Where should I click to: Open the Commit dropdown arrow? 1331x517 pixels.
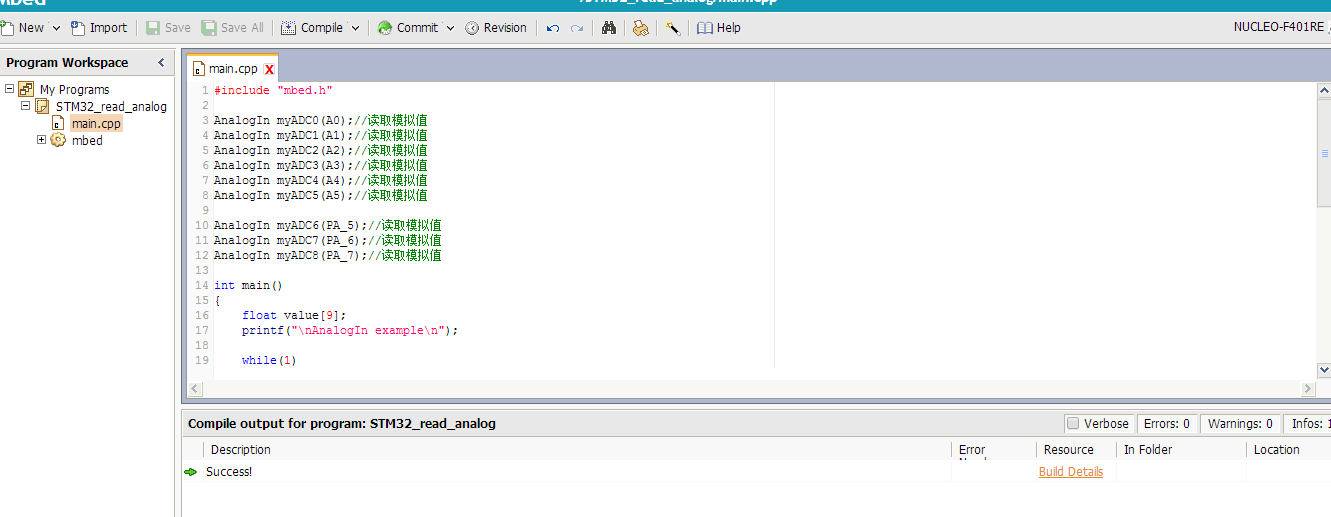coord(450,28)
